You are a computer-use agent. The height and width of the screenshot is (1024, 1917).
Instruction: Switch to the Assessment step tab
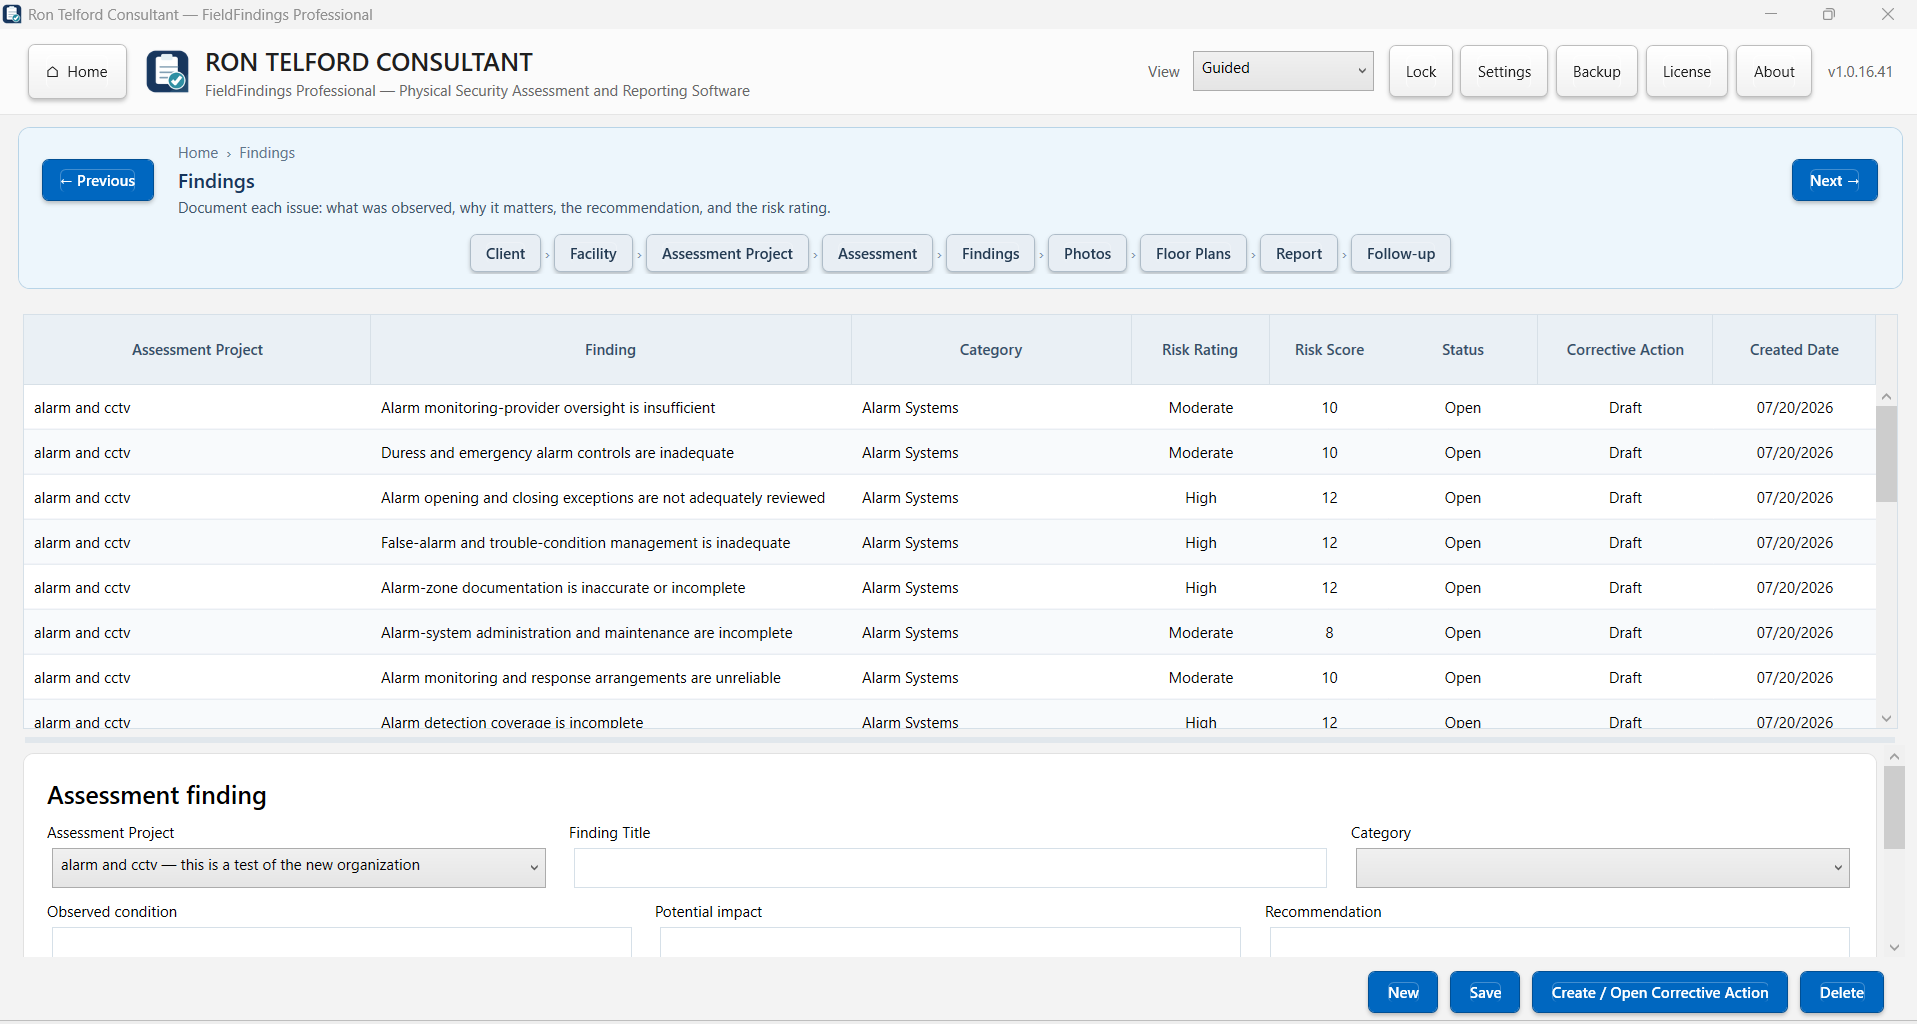coord(877,254)
